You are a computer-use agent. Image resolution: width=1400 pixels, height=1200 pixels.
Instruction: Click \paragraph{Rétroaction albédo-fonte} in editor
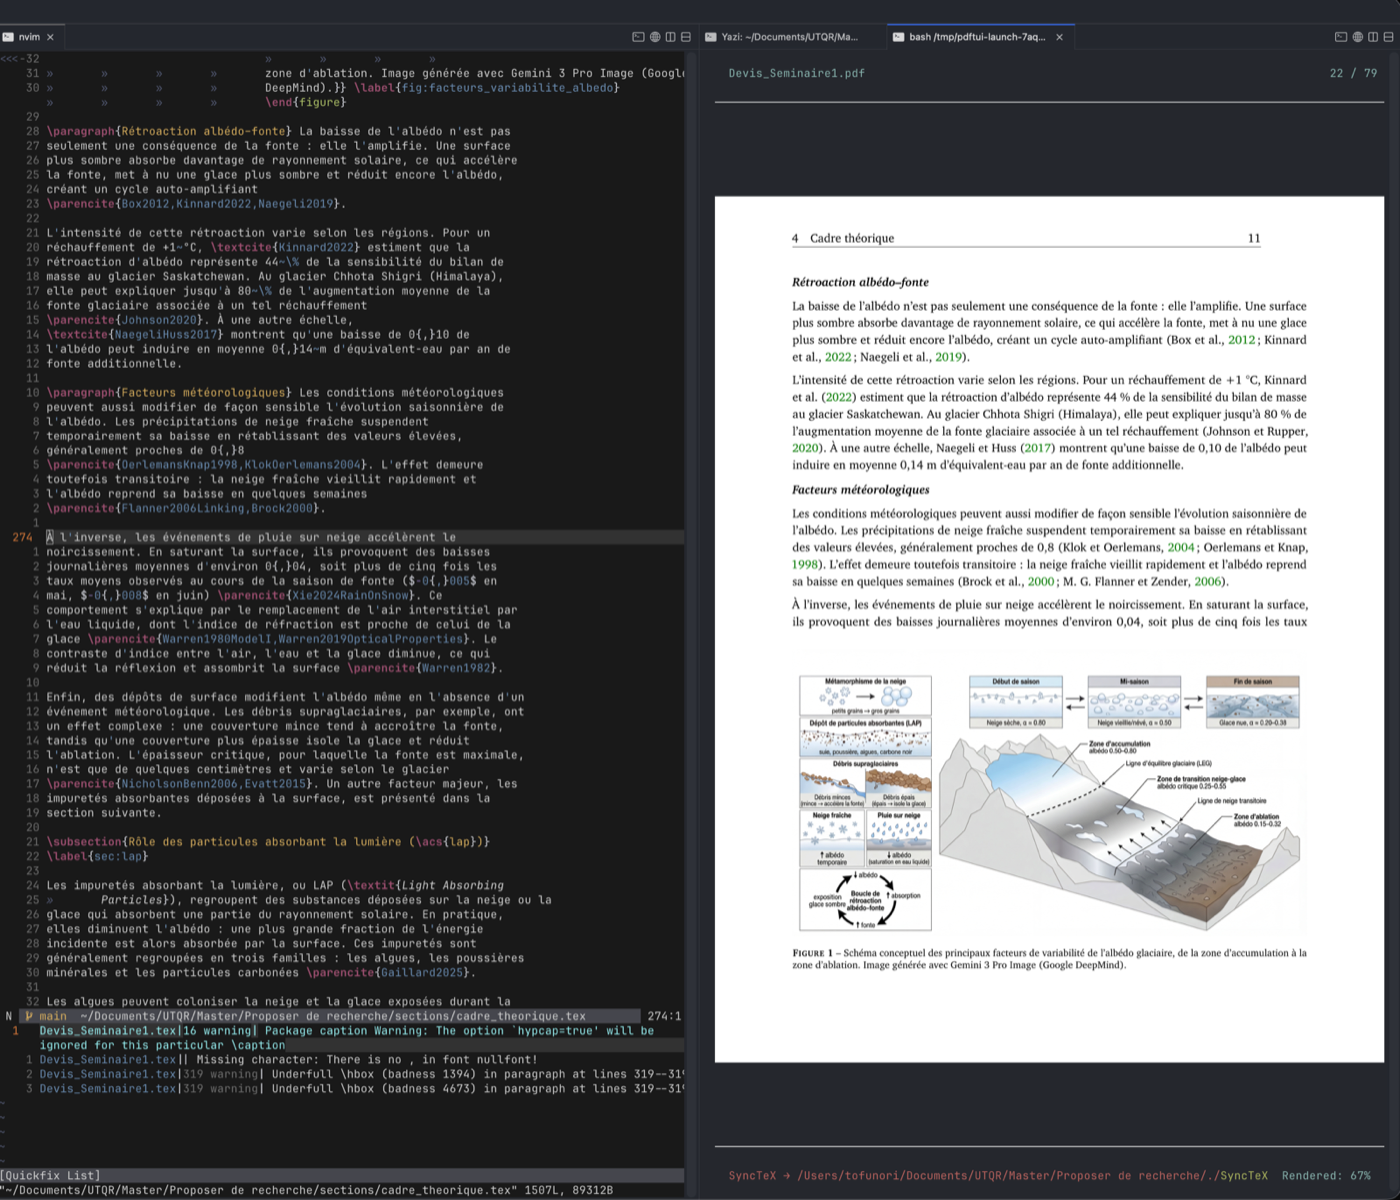point(169,131)
